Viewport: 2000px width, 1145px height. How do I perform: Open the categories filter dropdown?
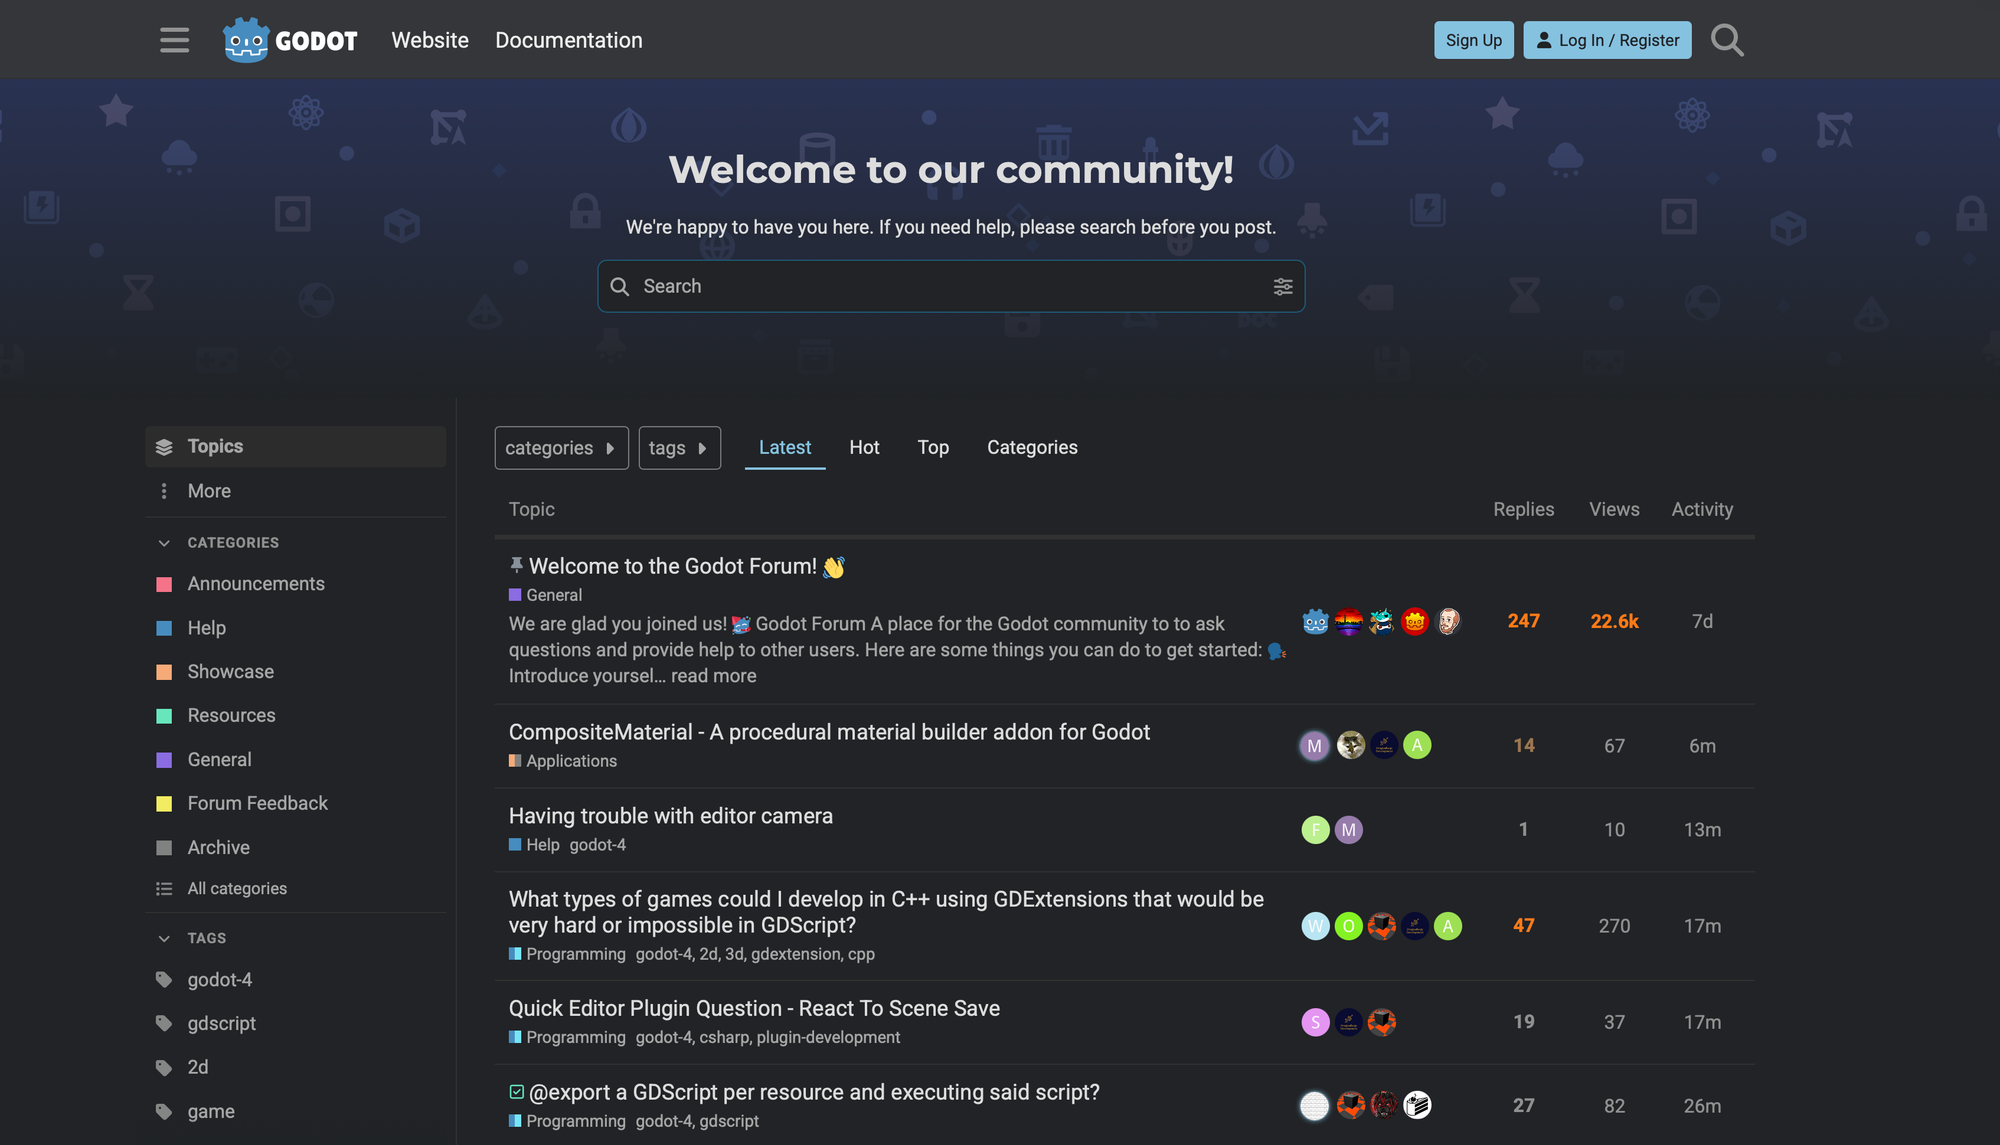coord(561,448)
